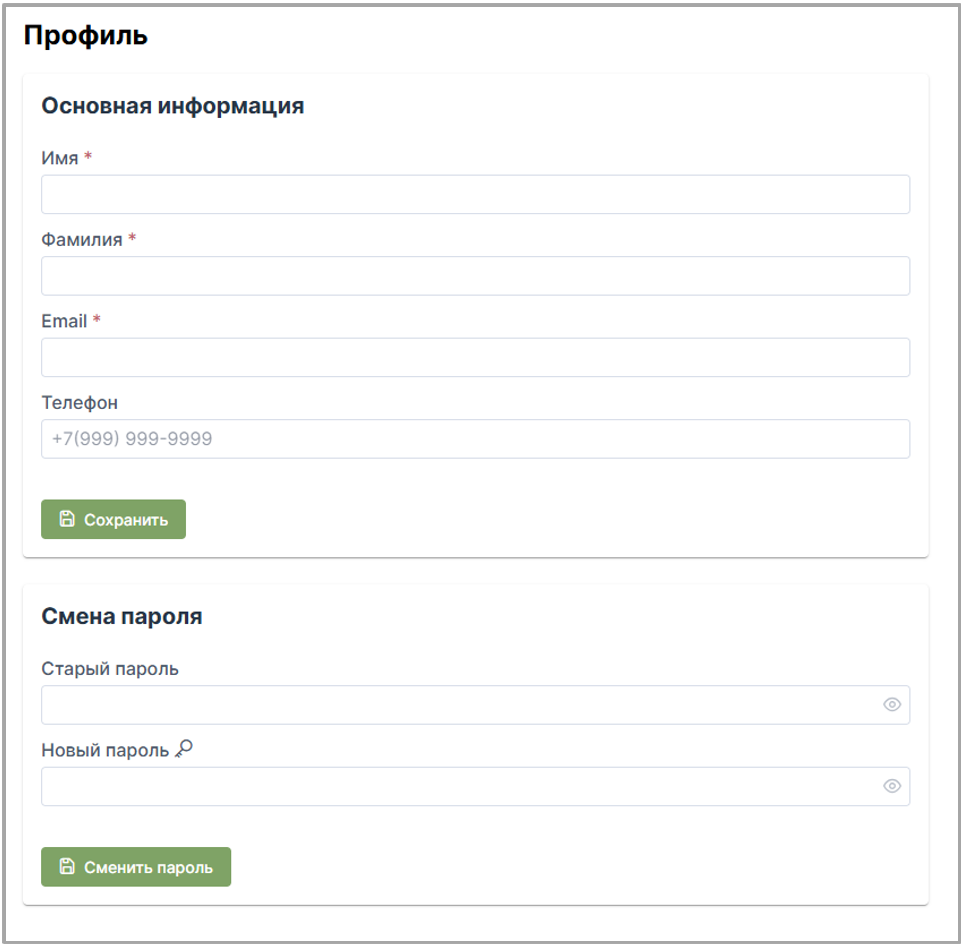Viewport: 964px width, 946px height.
Task: Click the Телефон field label
Action: click(79, 403)
